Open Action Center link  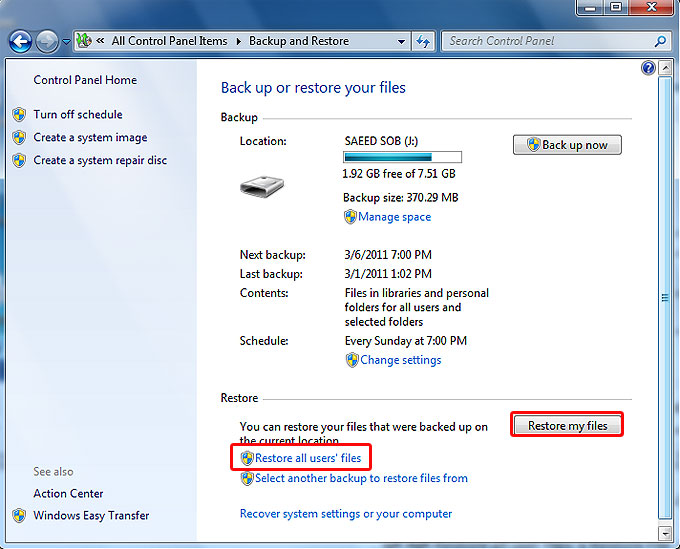pos(68,493)
